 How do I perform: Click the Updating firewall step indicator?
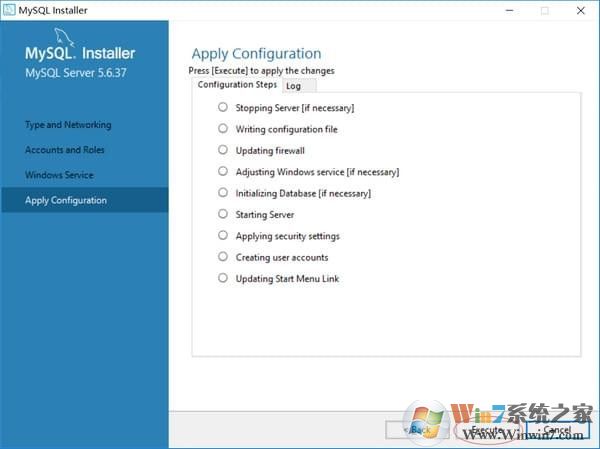click(223, 150)
